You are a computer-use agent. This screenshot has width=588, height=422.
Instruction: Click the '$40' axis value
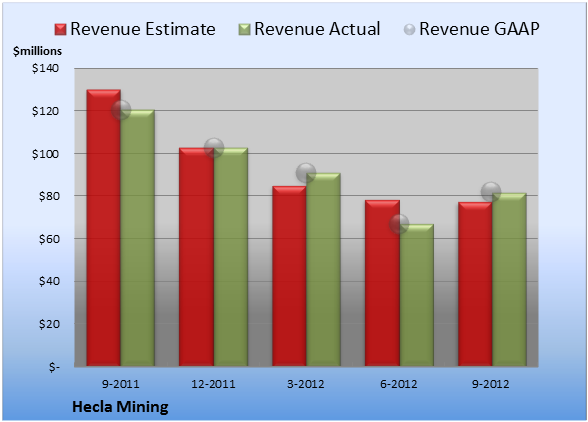(49, 281)
